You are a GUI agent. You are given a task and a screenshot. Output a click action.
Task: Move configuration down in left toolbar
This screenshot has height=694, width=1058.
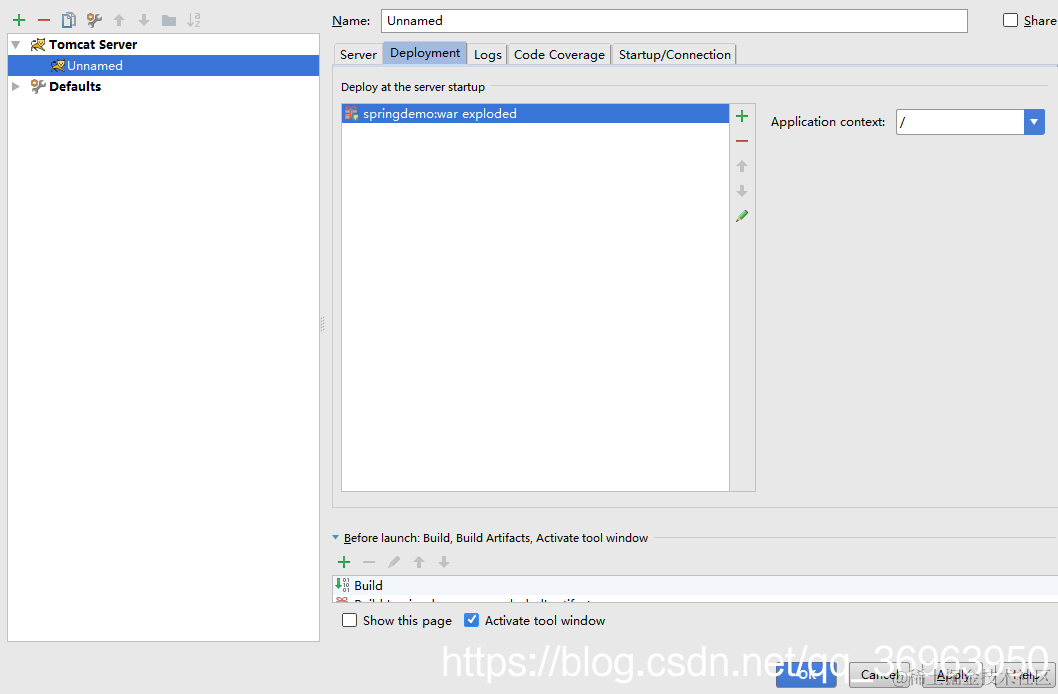coord(144,20)
